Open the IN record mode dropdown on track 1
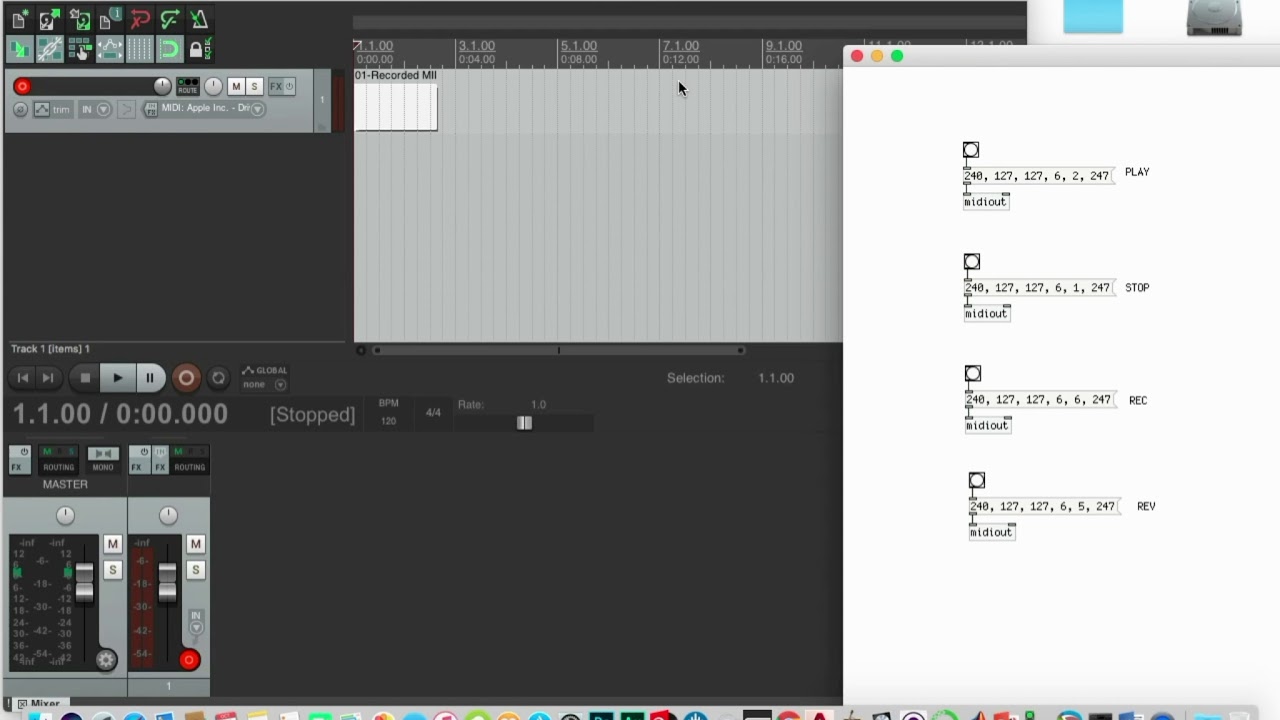The width and height of the screenshot is (1280, 720). click(96, 109)
